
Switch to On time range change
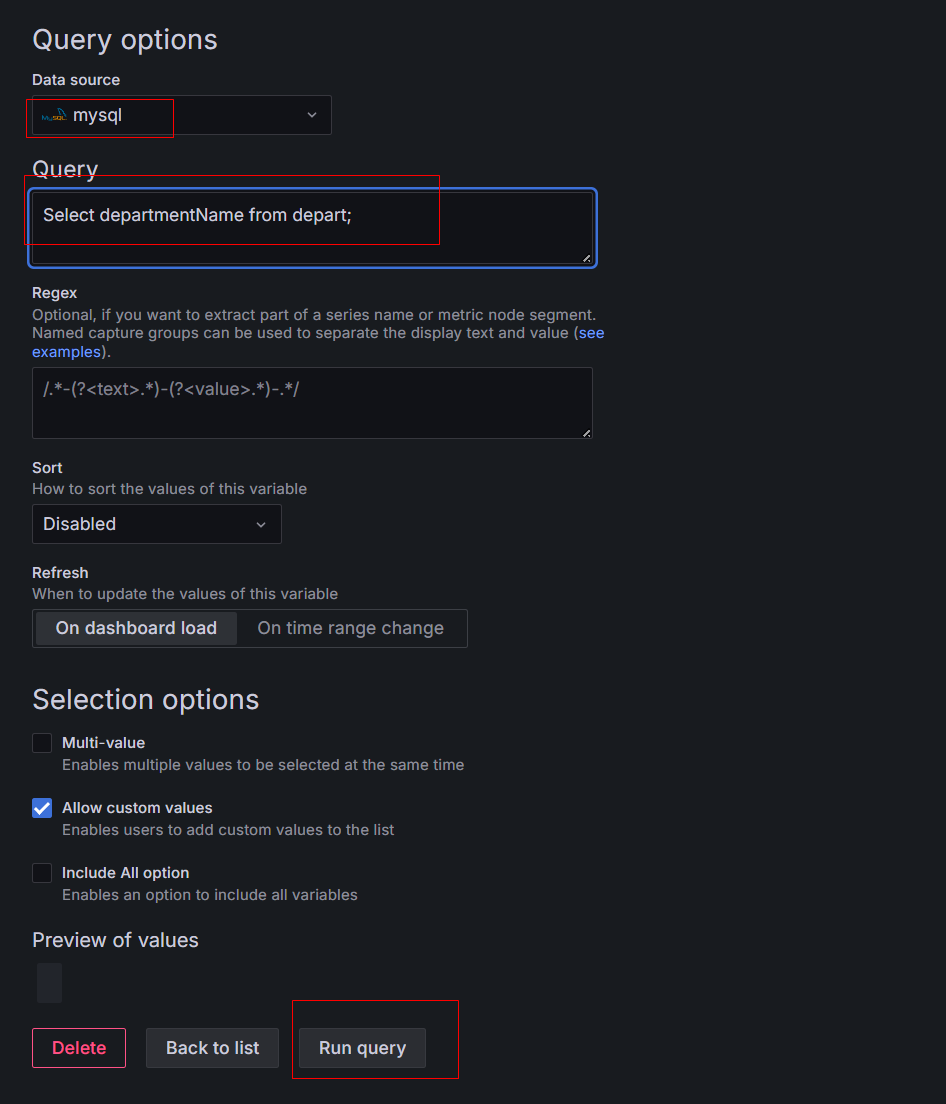[351, 628]
